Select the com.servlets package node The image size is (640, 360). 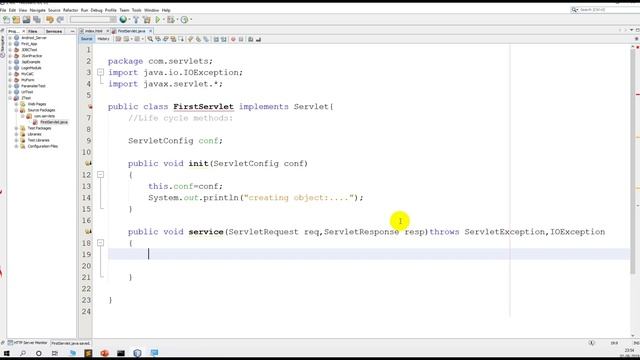[x=44, y=116]
